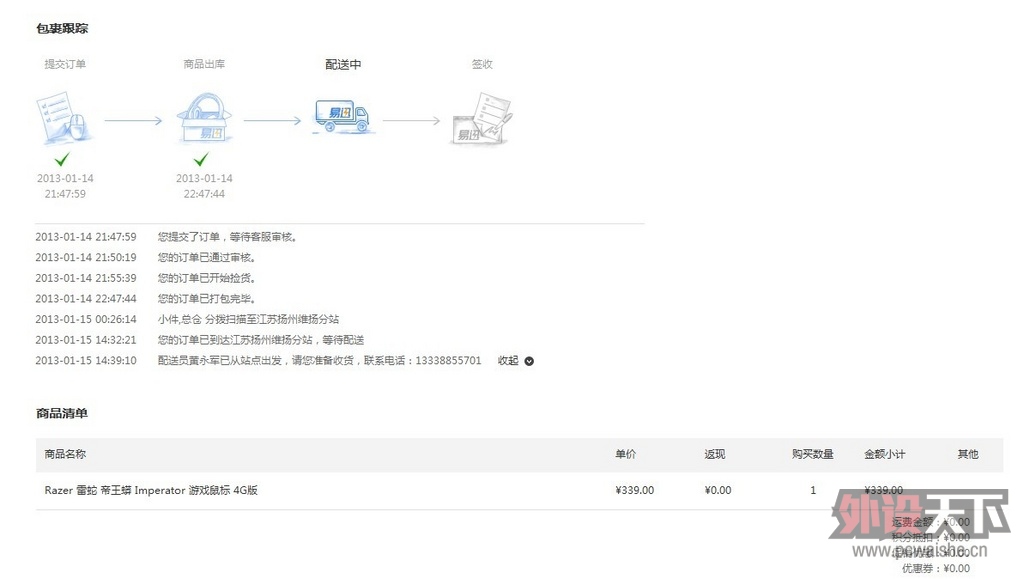Click the submit-order document icon
Viewport: 1024px width, 579px height.
[65, 117]
